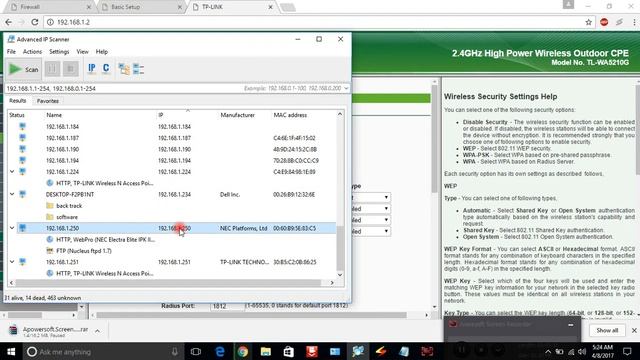Image resolution: width=640 pixels, height=360 pixels.
Task: Bookmark this page with the star icon
Action: (588, 22)
